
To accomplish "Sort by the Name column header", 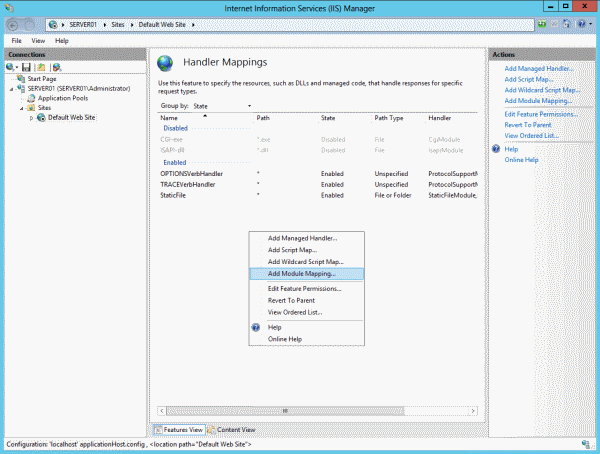I will (x=207, y=118).
